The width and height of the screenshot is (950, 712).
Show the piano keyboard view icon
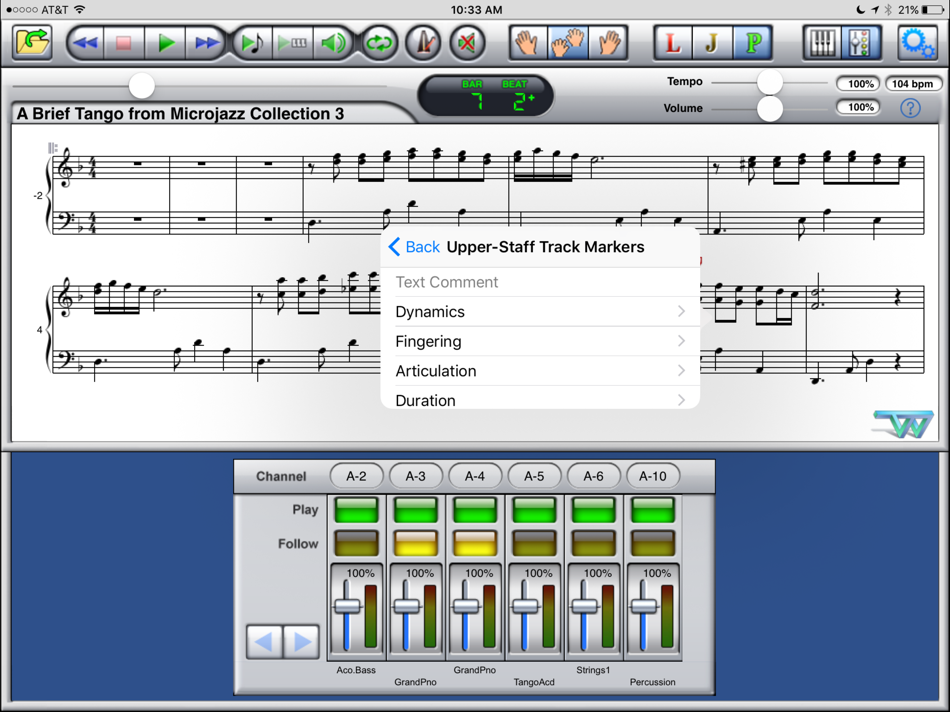(x=822, y=43)
